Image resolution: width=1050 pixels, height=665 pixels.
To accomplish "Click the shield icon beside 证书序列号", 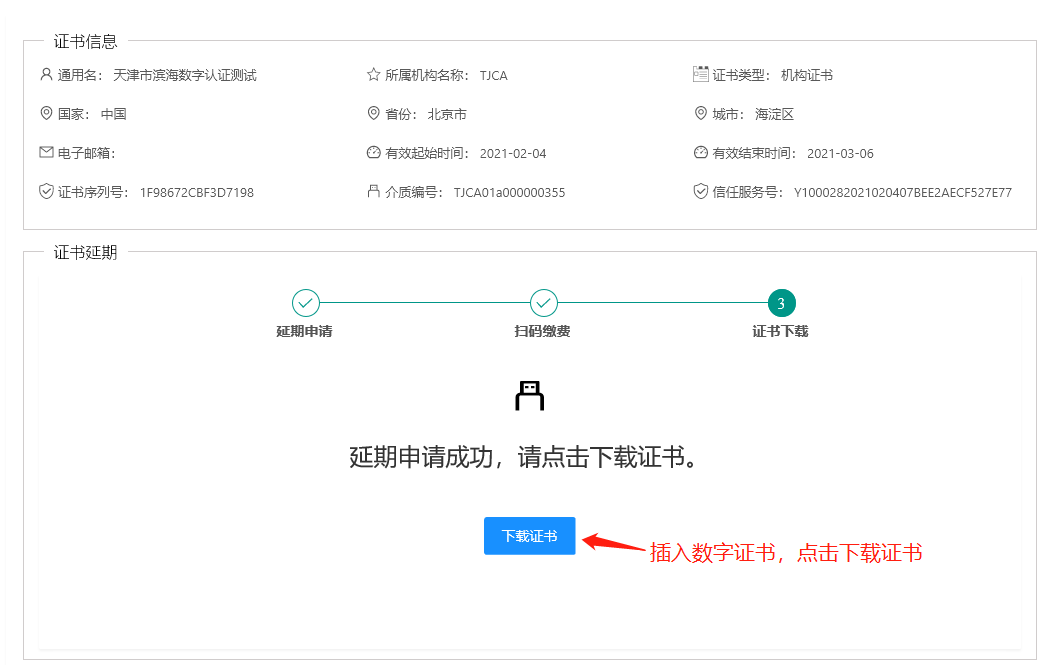I will tap(46, 191).
